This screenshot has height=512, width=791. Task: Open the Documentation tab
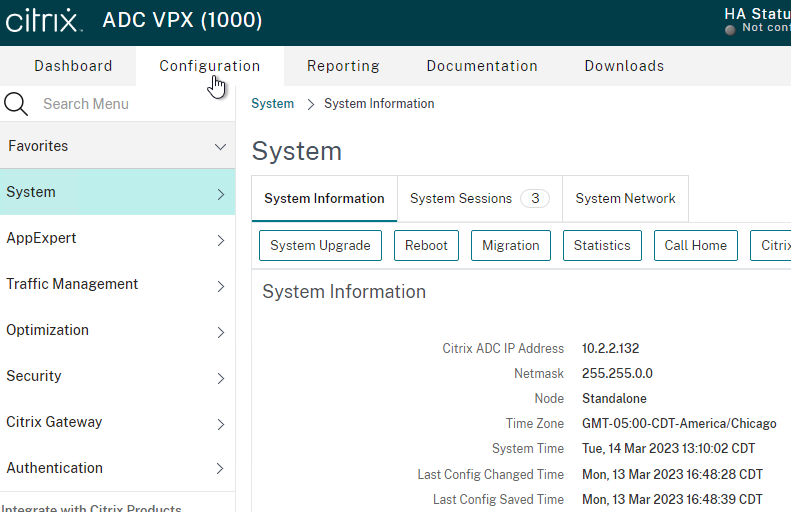coord(482,66)
